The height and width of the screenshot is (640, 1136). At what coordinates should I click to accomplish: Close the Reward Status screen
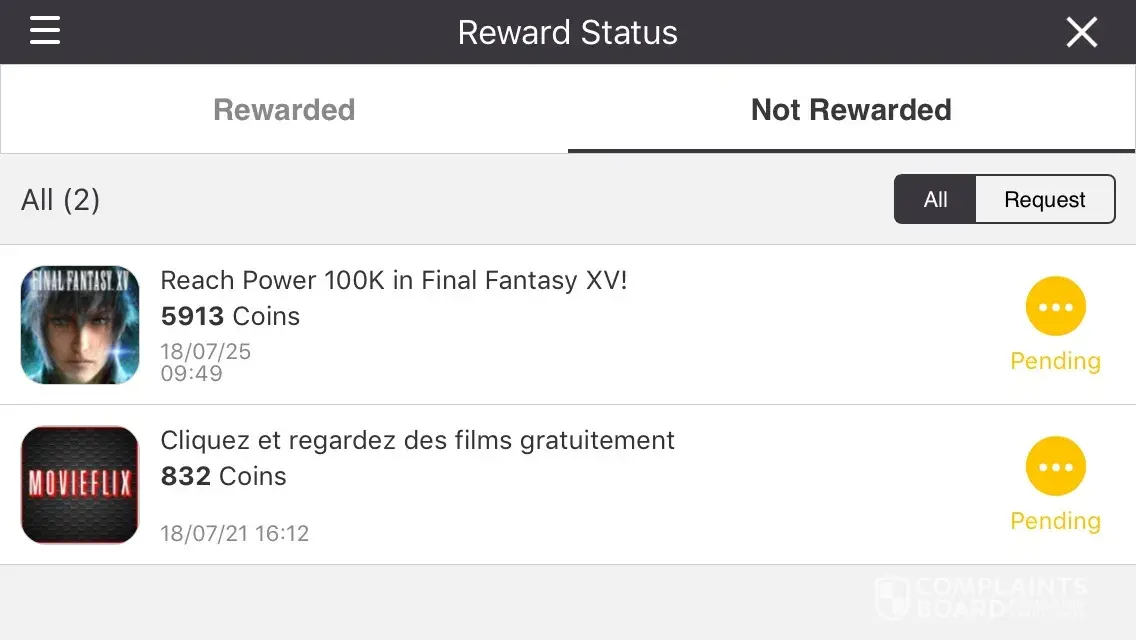[1082, 32]
